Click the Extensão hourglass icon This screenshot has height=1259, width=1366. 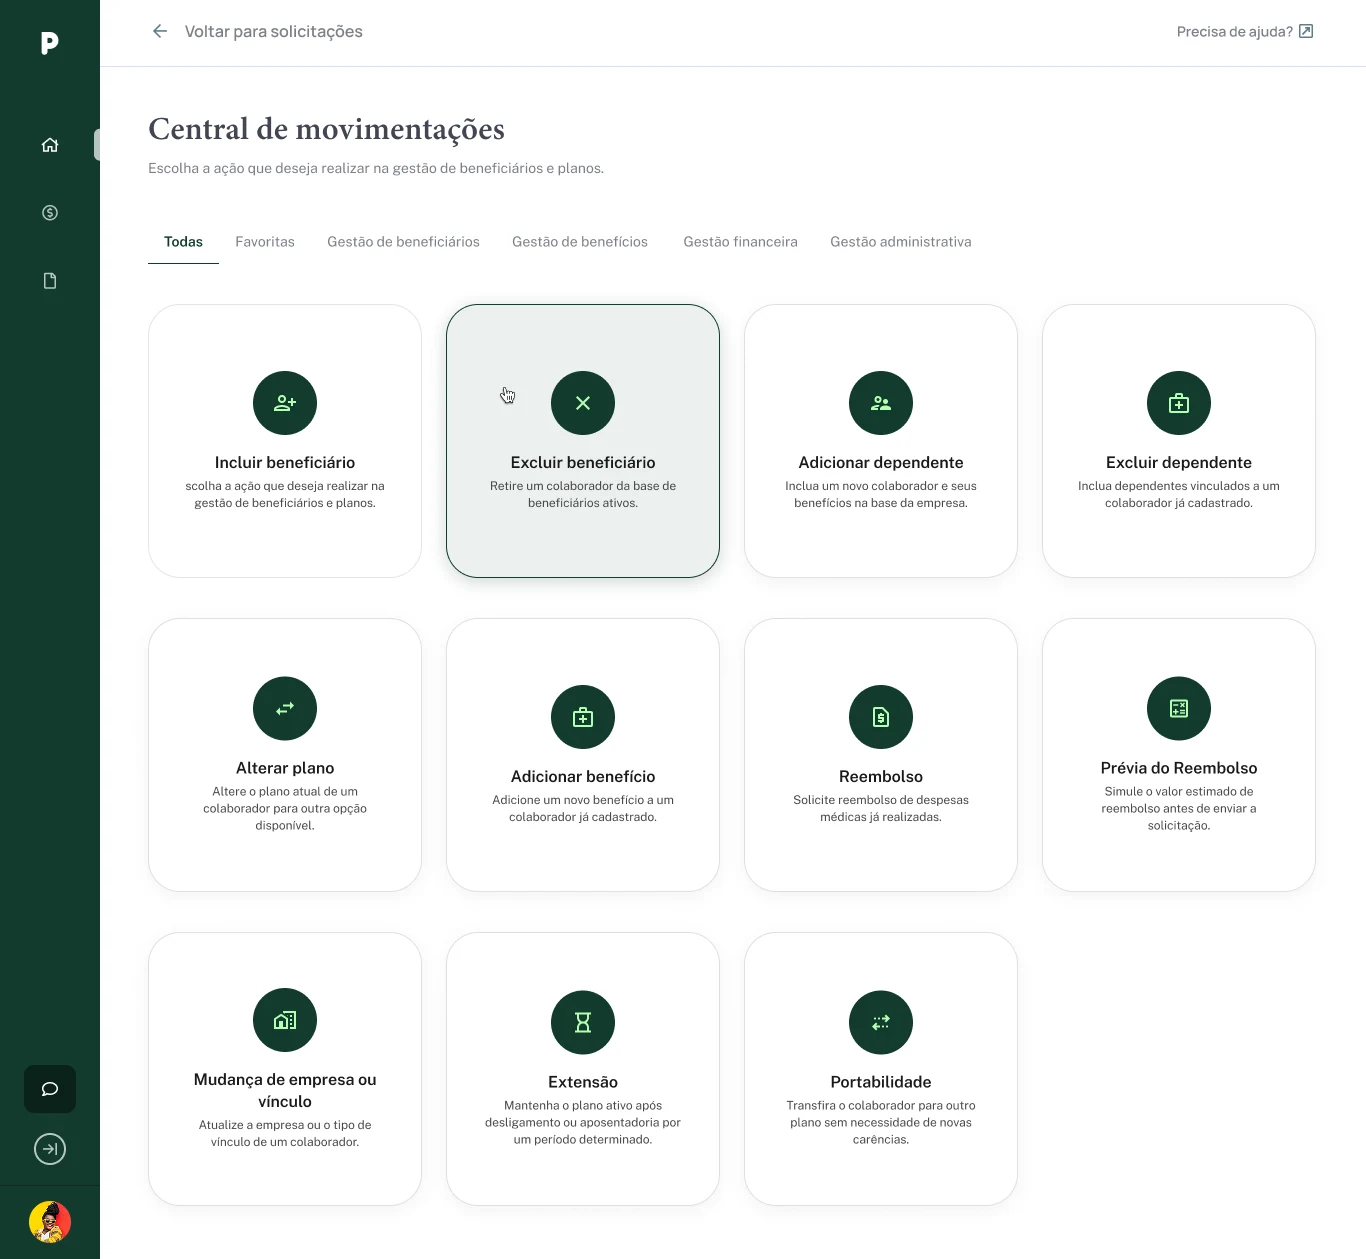[x=583, y=1022]
